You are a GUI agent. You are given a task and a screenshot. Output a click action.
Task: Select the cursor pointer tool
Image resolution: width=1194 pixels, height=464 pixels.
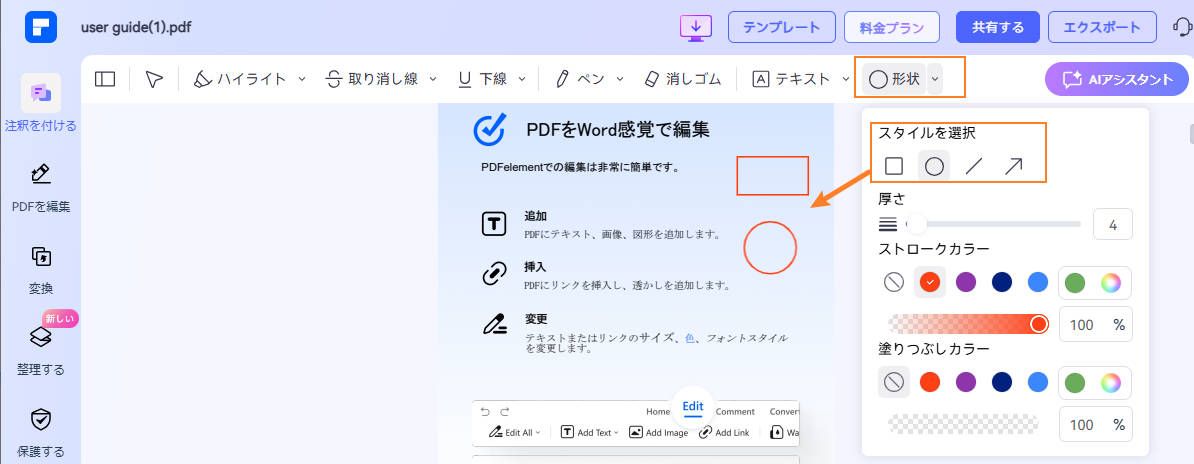tap(154, 79)
